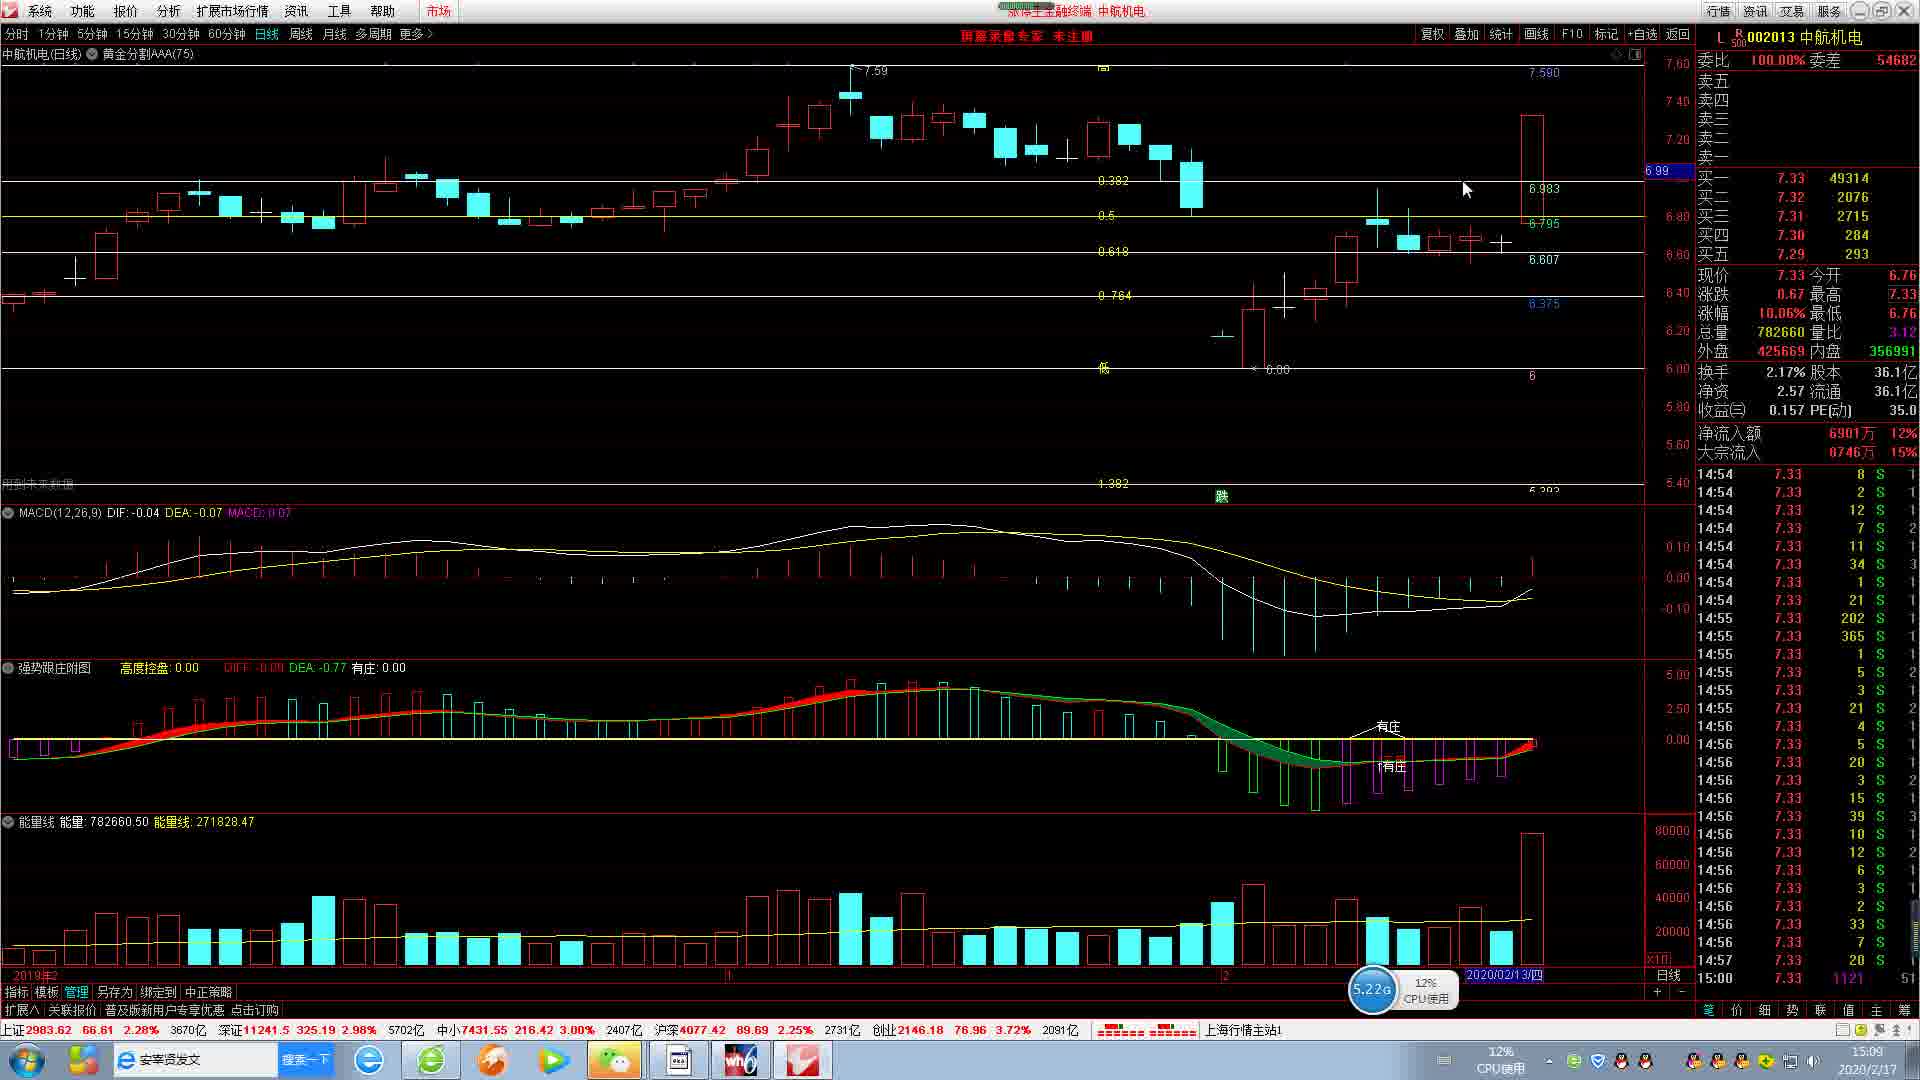Click the MACD indicator settings circle icon

point(8,513)
